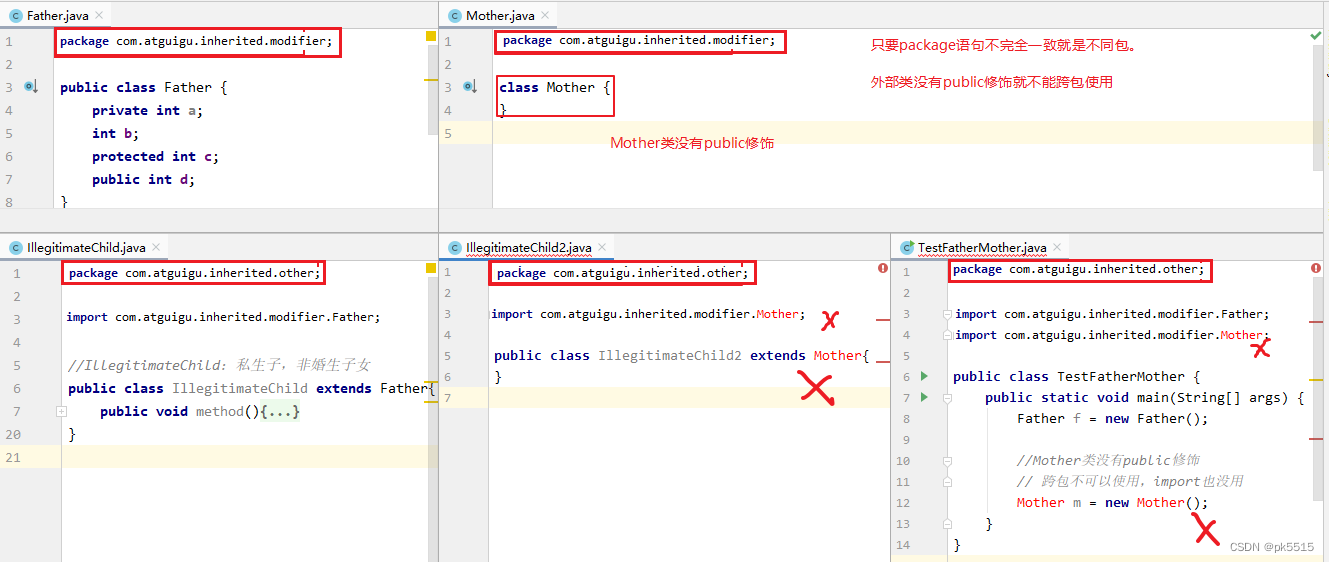Click the fold end marker at comment line 11
Viewport: 1329px width, 562px height.
tap(946, 481)
